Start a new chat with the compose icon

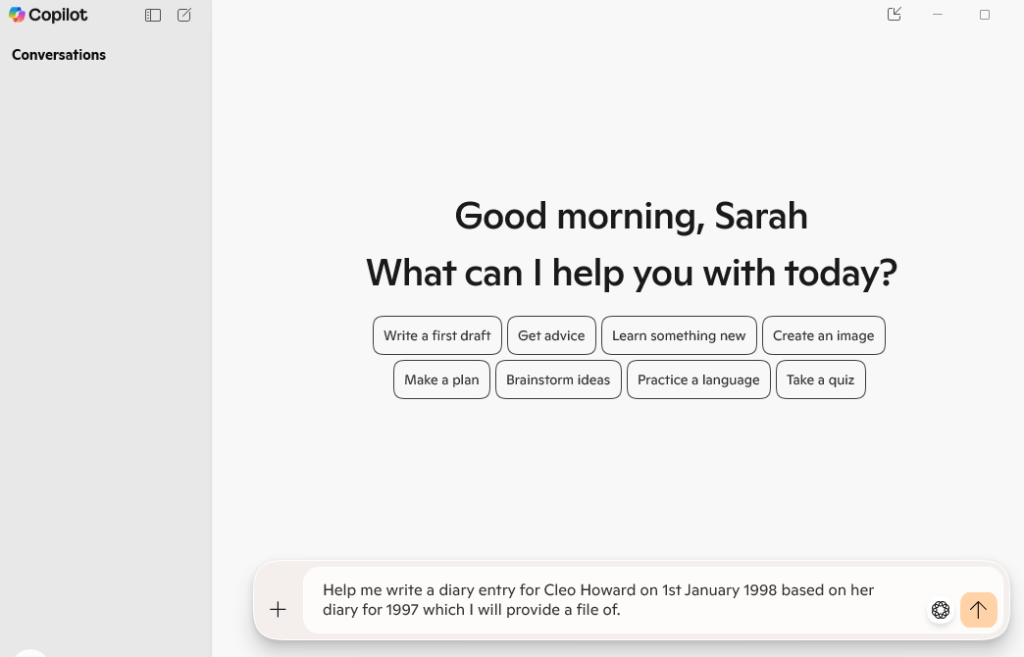(x=184, y=15)
